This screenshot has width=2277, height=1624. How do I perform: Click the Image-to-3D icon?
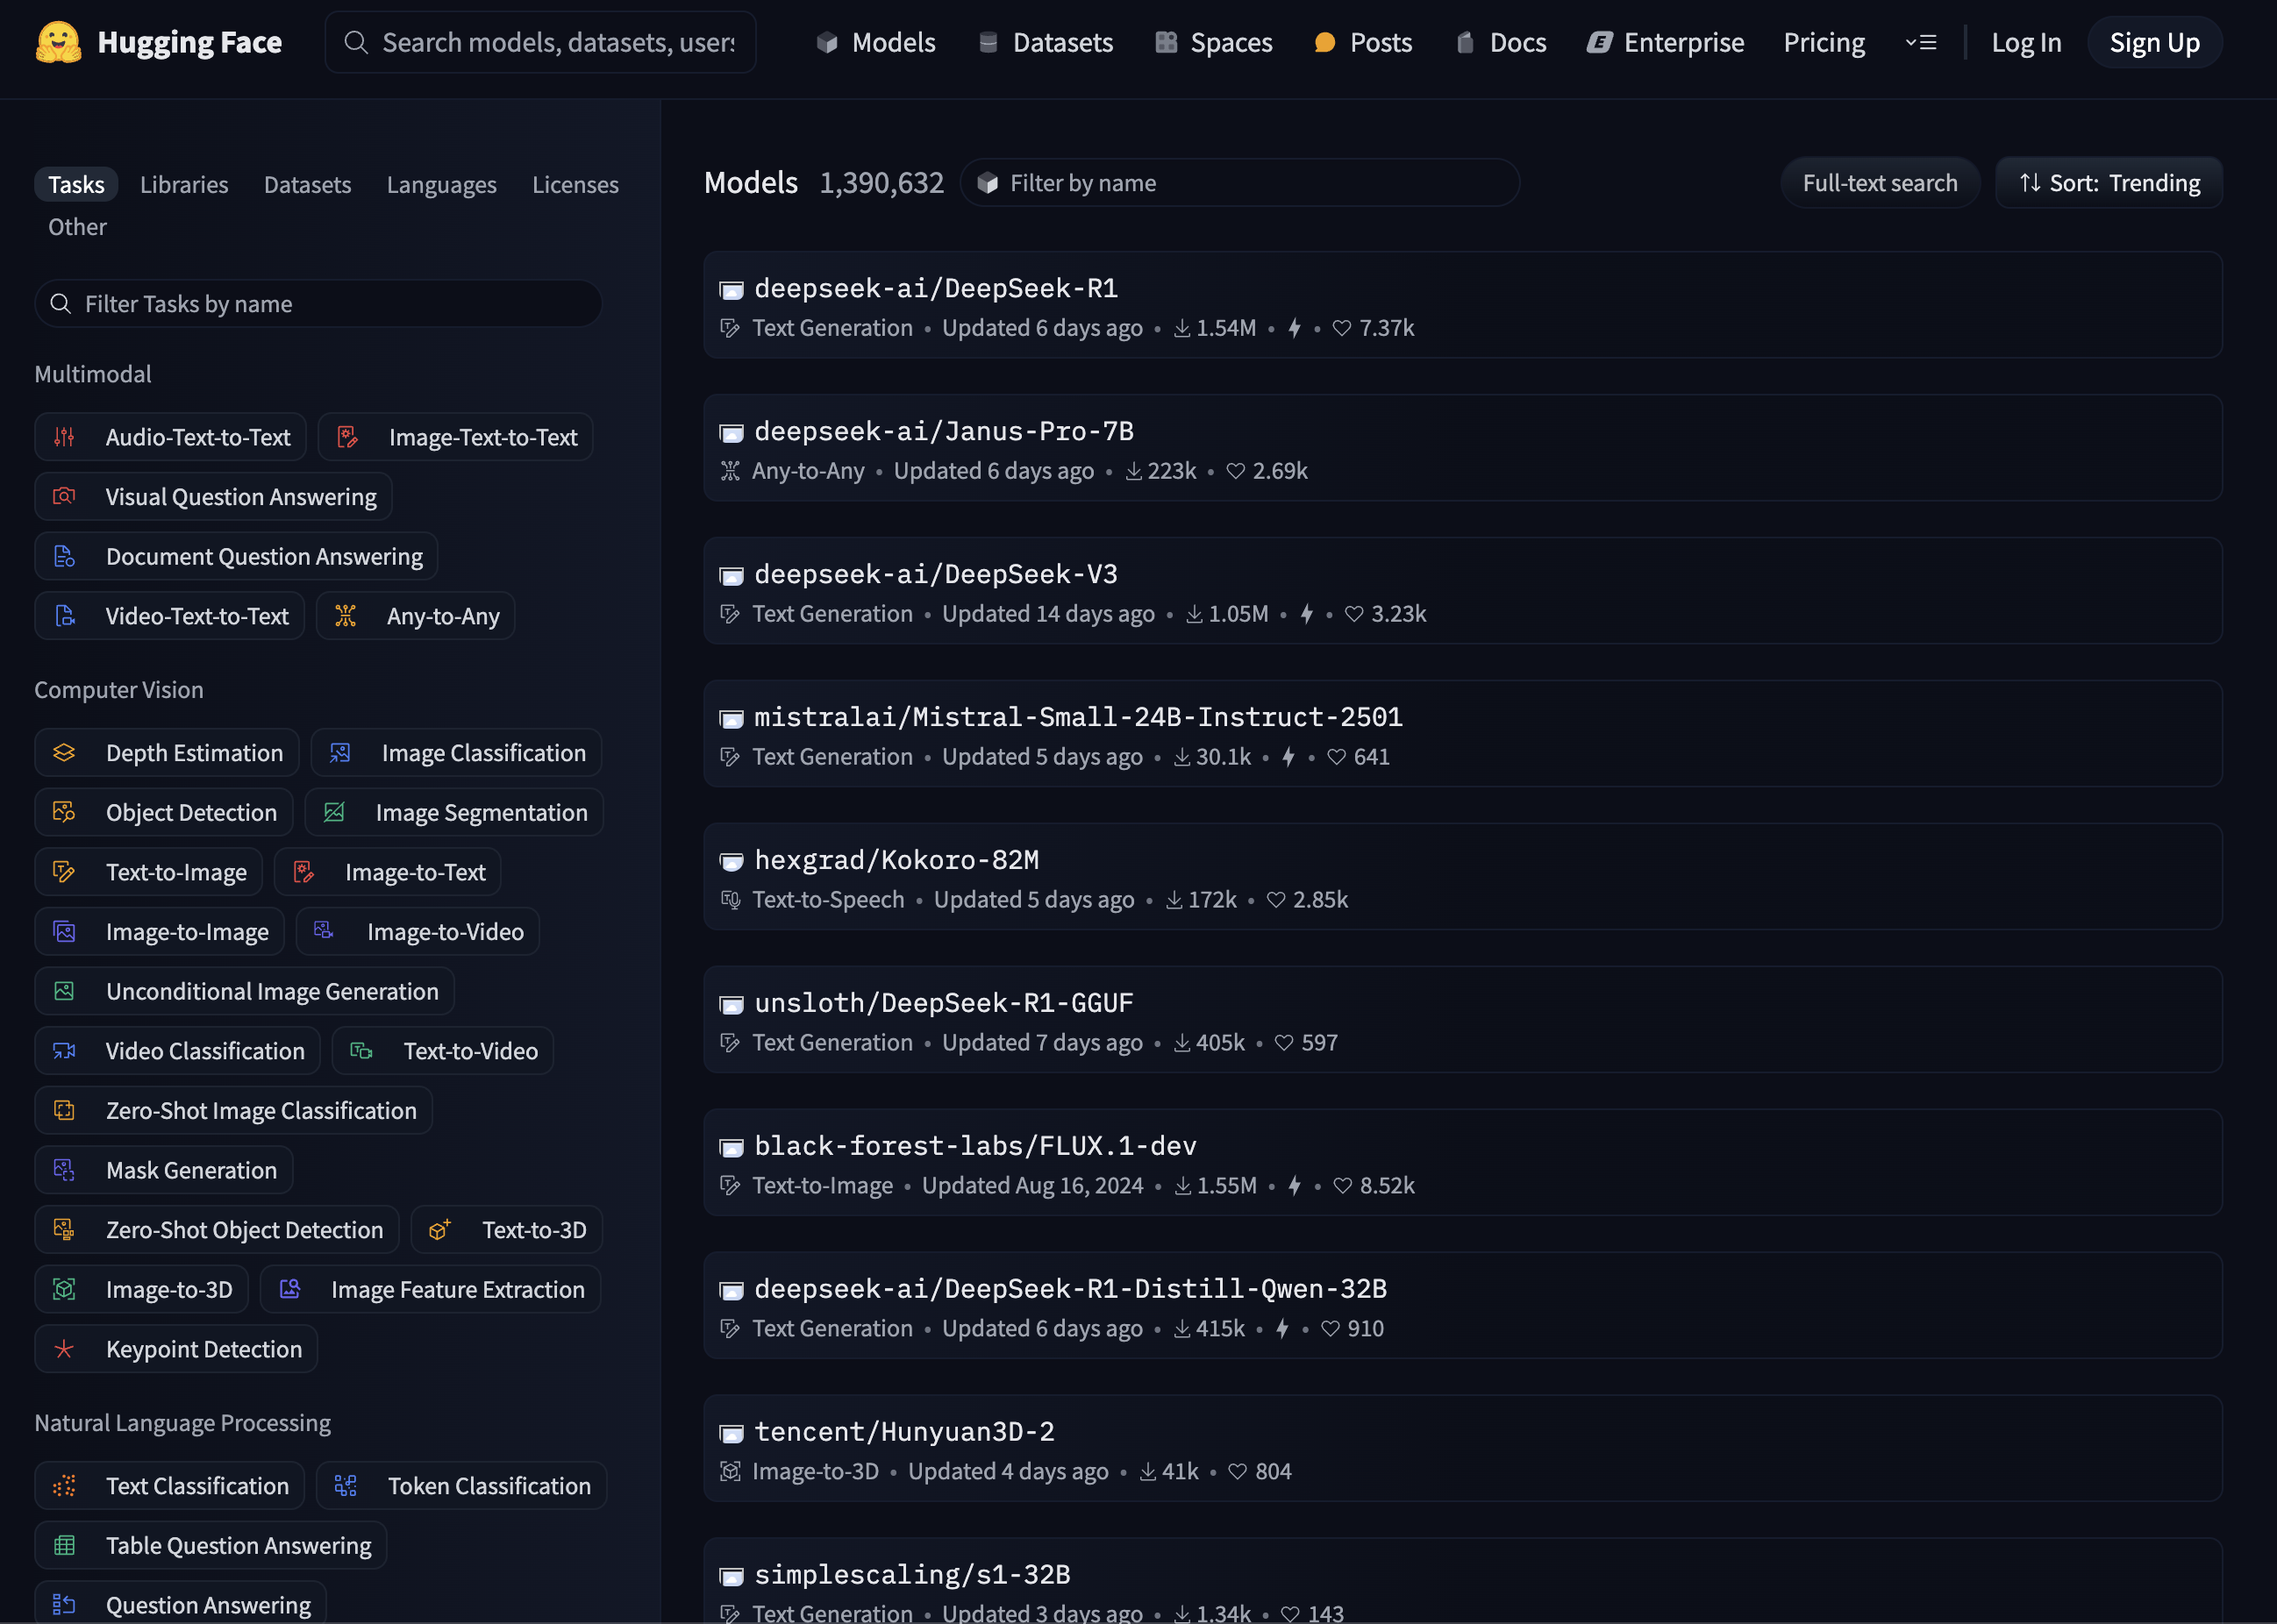click(x=64, y=1289)
